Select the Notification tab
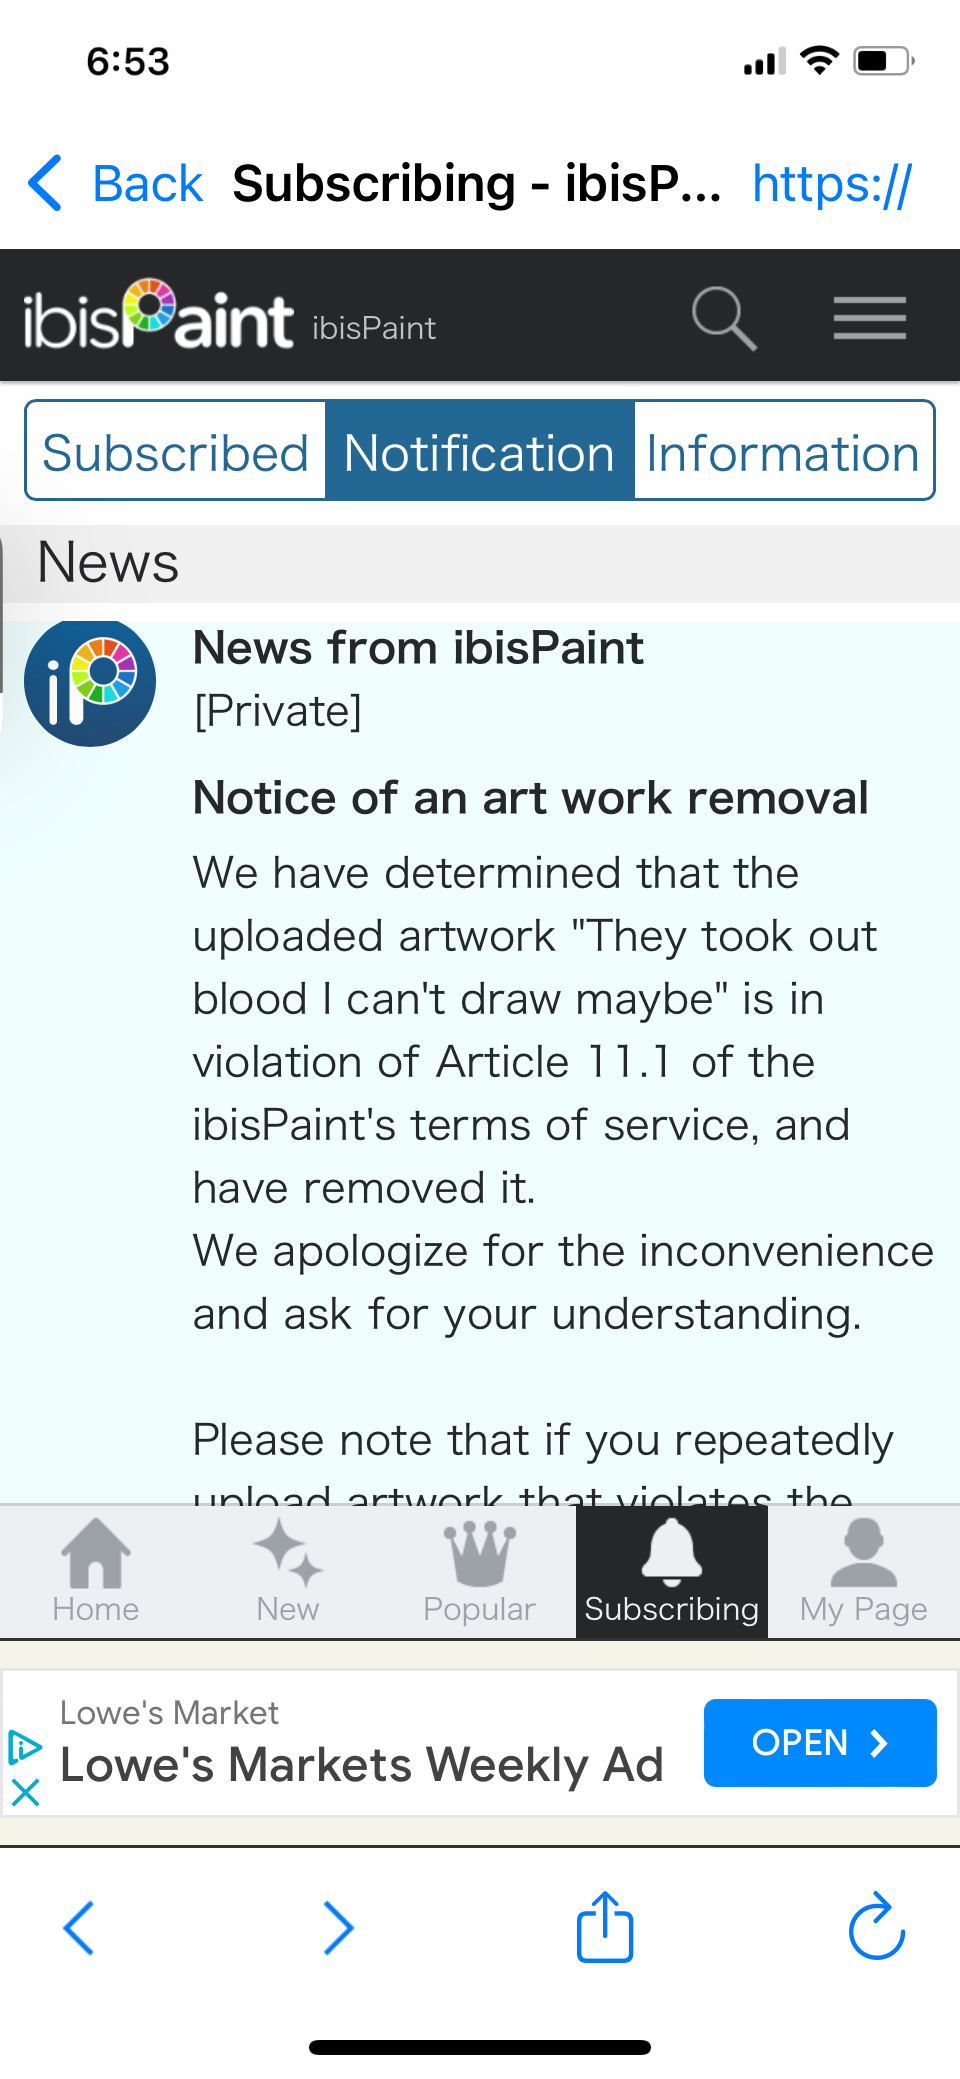The height and width of the screenshot is (2079, 960). click(x=479, y=453)
